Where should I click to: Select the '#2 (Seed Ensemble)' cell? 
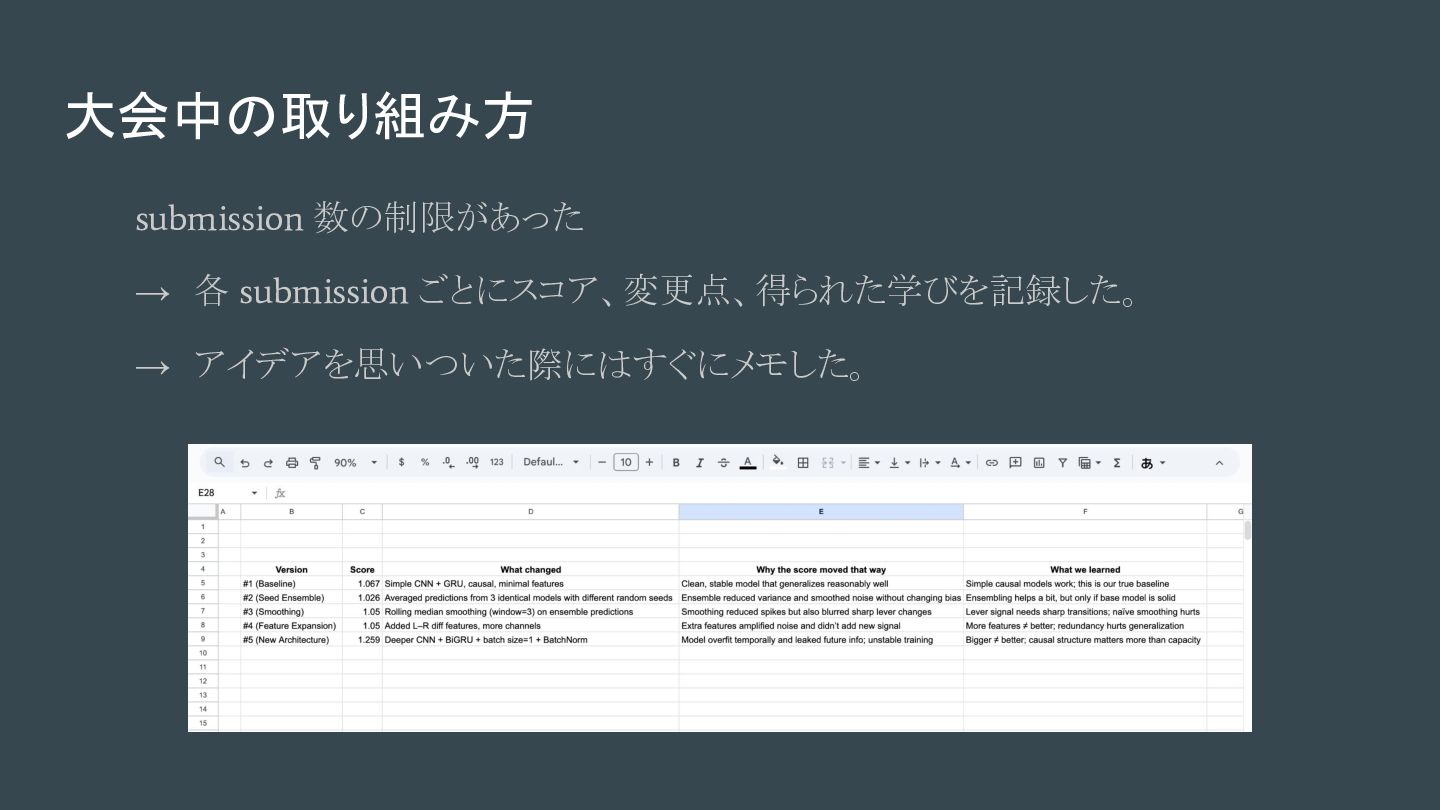pos(291,597)
